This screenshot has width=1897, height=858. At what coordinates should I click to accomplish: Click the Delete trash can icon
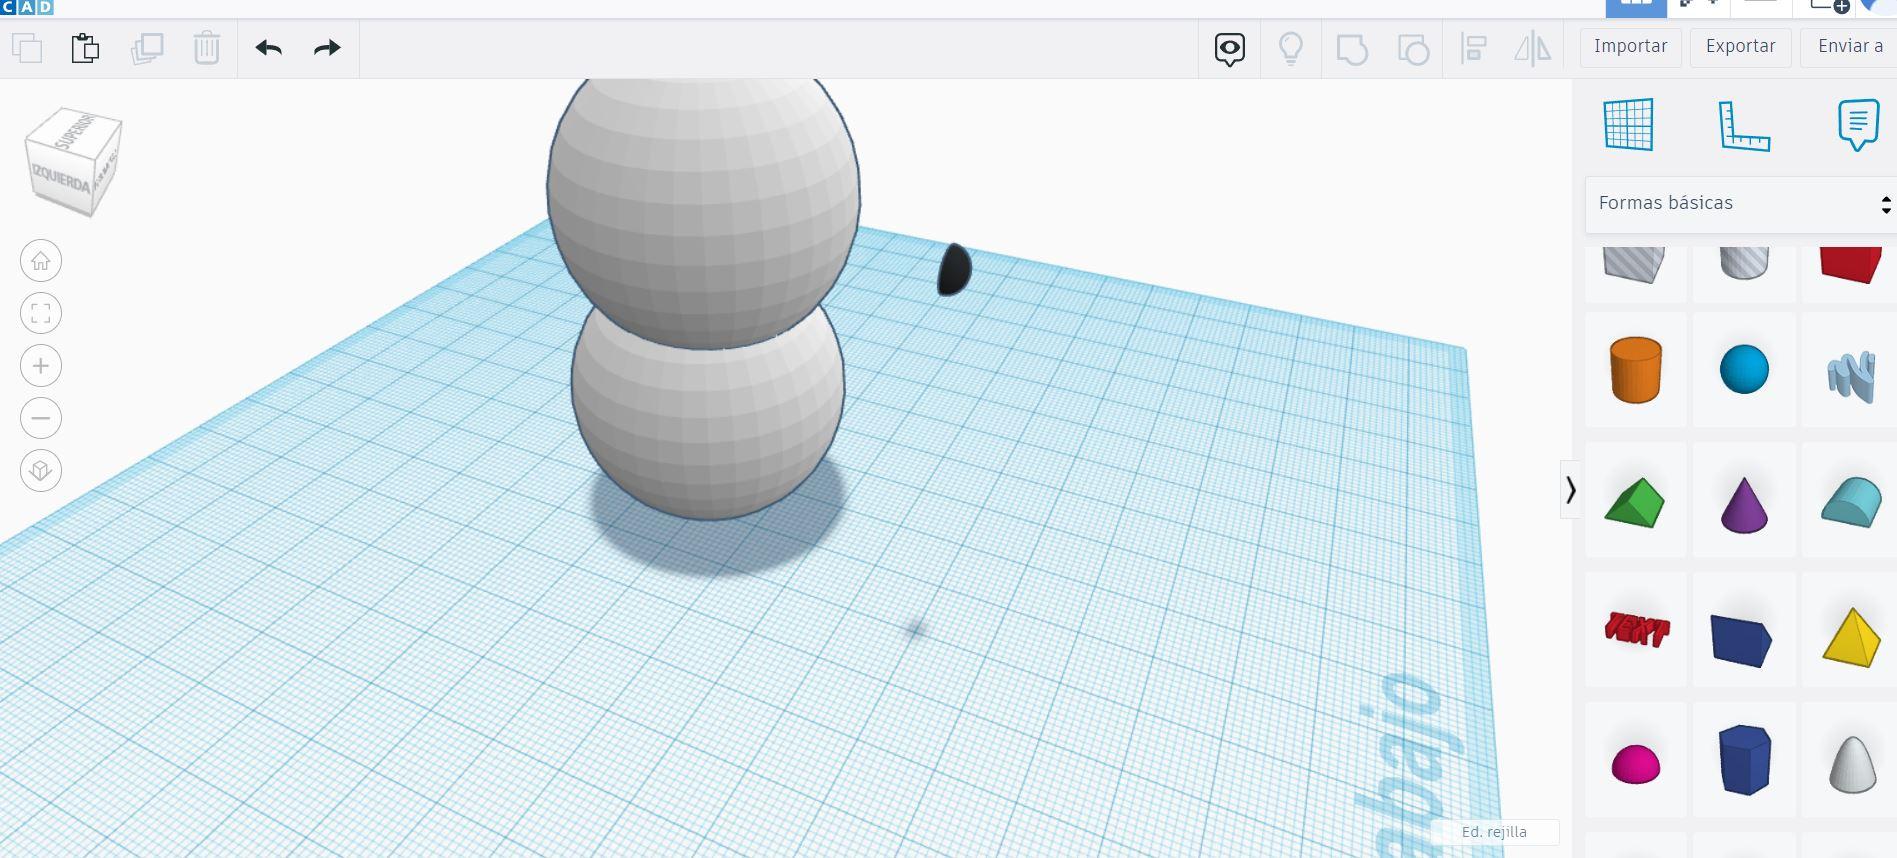pos(207,48)
